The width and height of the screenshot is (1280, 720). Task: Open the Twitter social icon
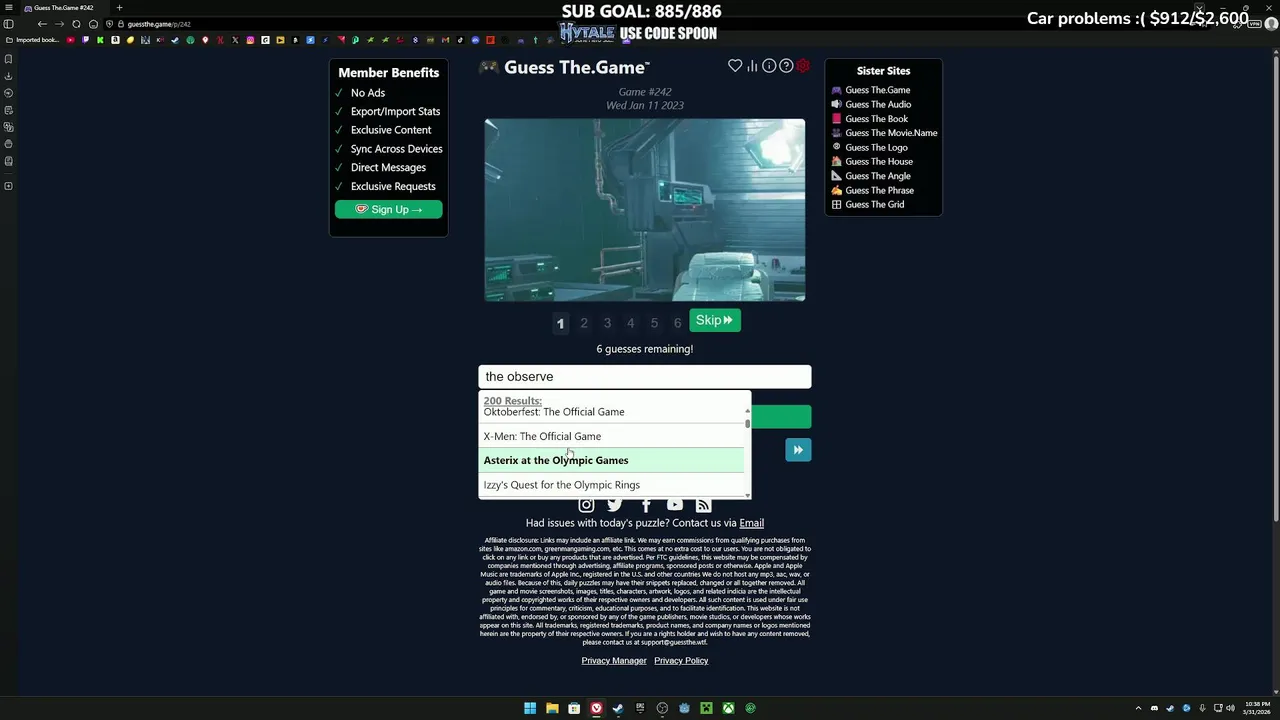click(x=615, y=505)
